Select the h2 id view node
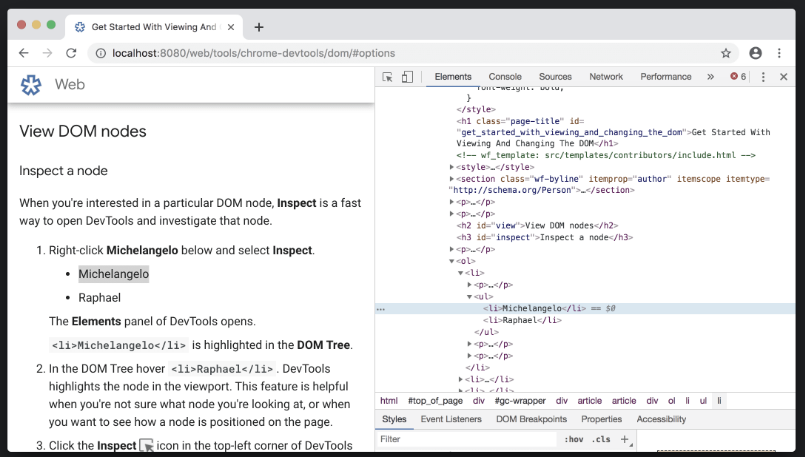Viewport: 805px width, 457px height. tap(537, 225)
